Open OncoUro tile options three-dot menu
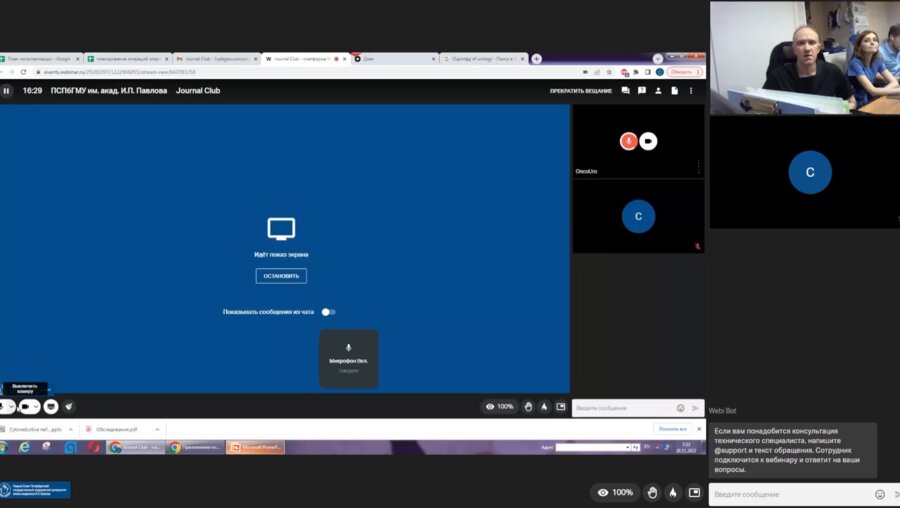 pyautogui.click(x=698, y=167)
